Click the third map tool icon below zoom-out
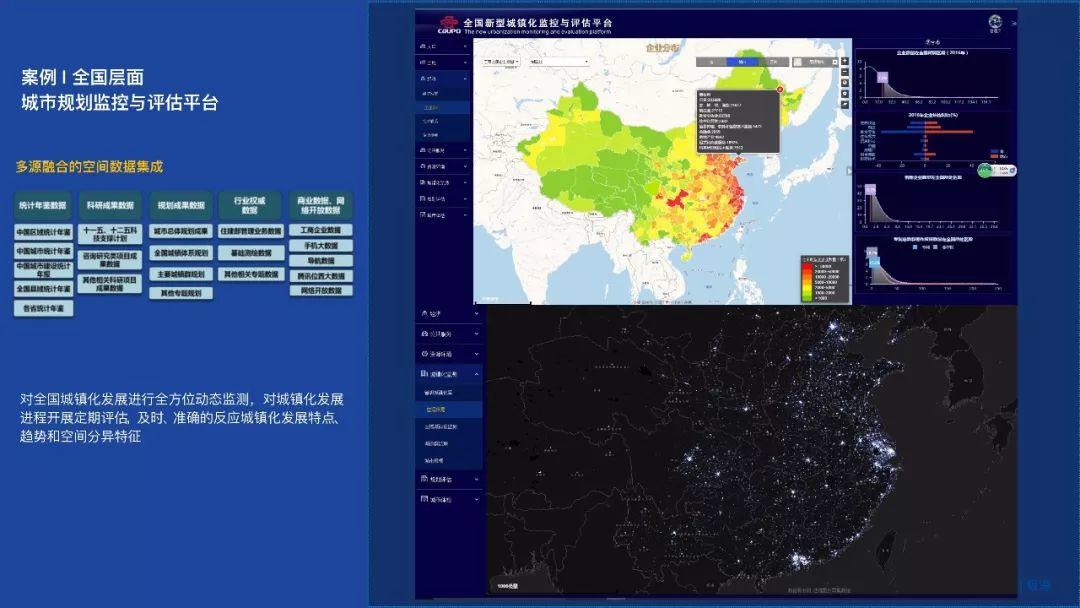This screenshot has height=608, width=1080. [845, 83]
